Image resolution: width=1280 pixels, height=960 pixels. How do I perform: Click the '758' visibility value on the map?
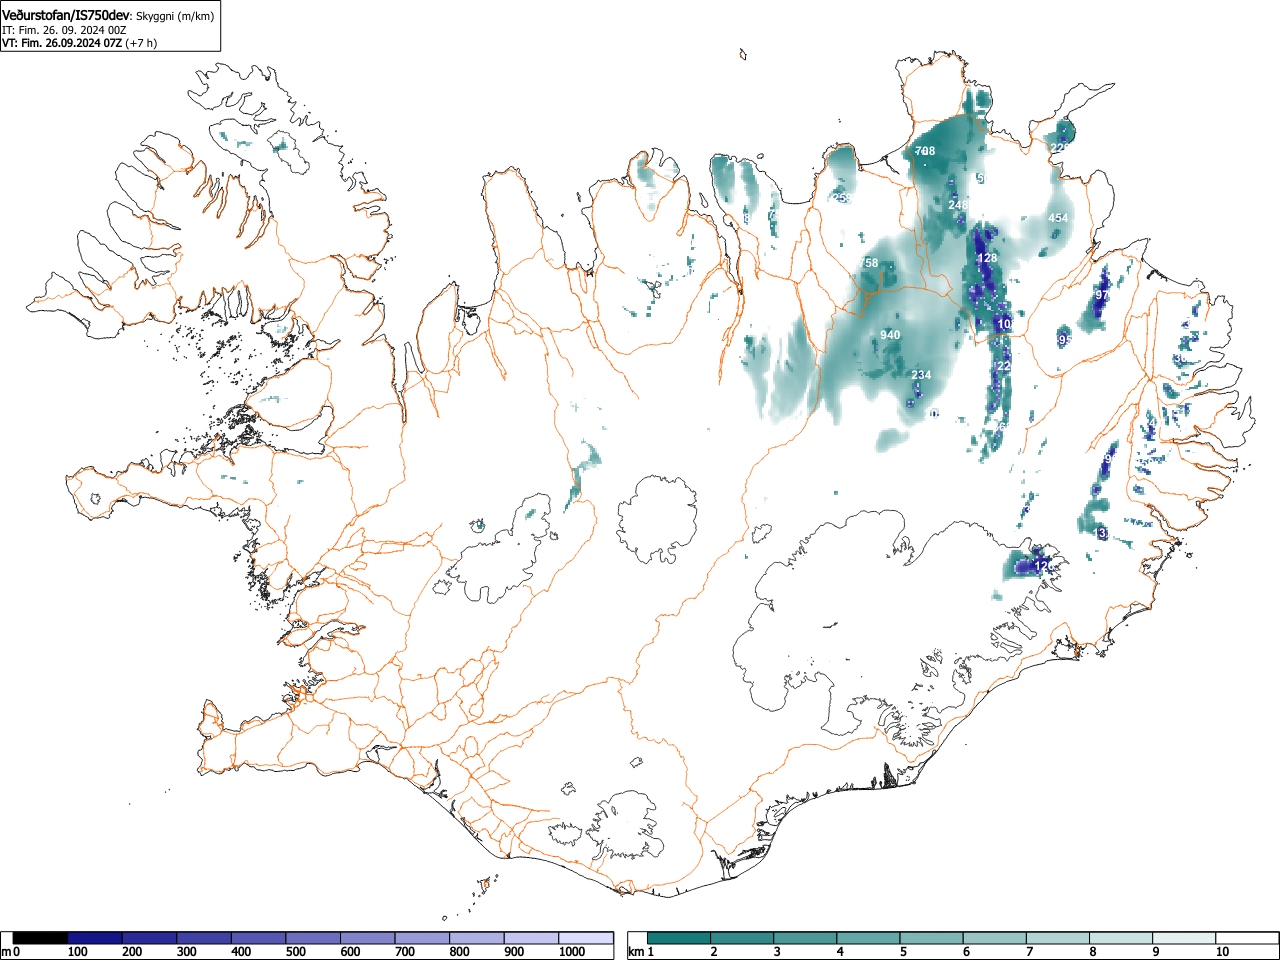coord(869,263)
